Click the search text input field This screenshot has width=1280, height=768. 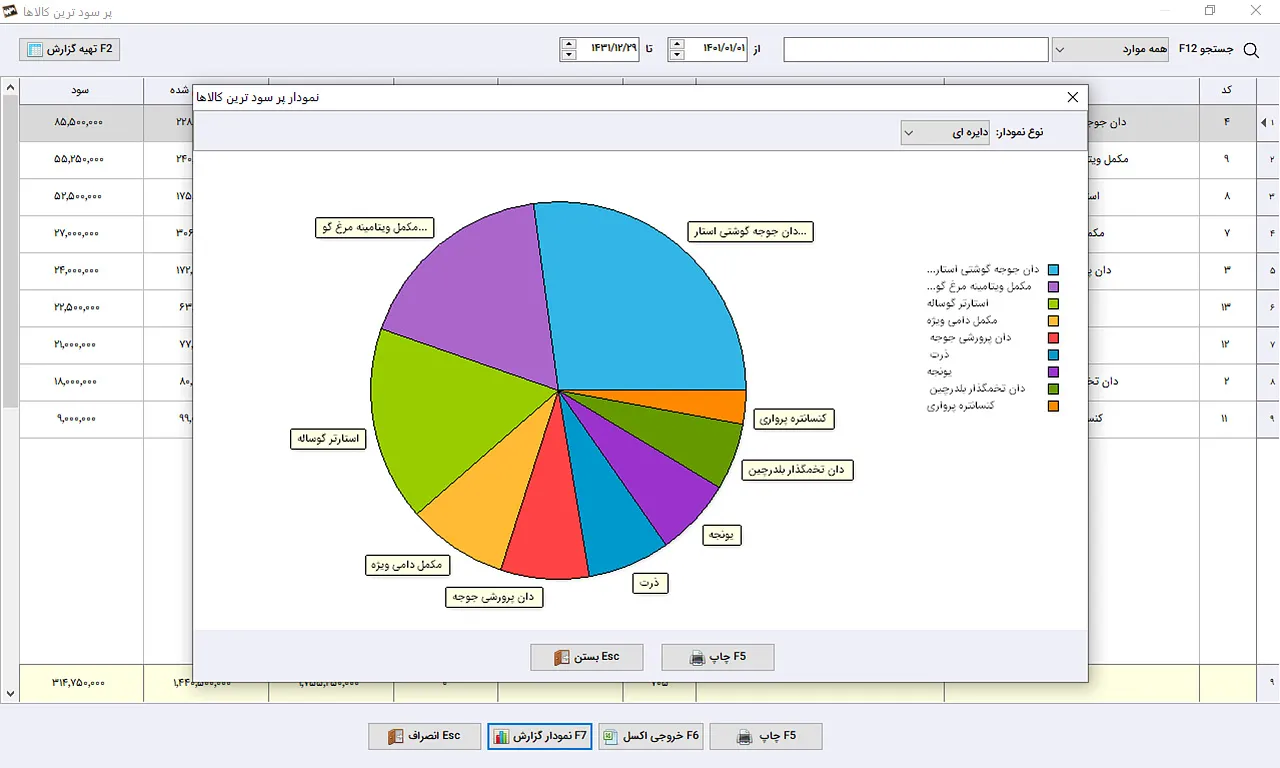pos(915,49)
